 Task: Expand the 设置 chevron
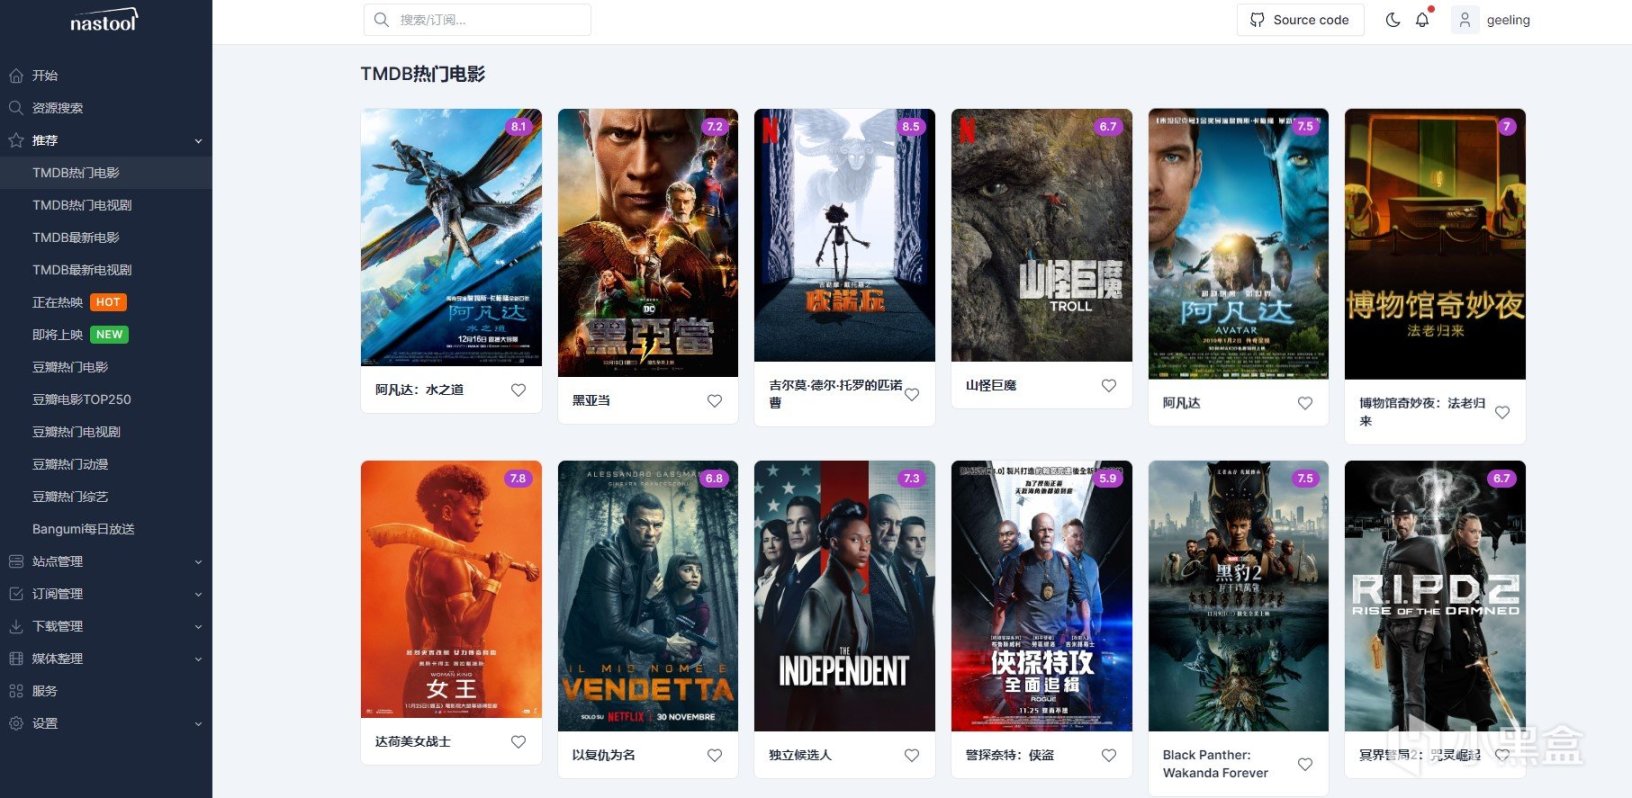click(198, 724)
